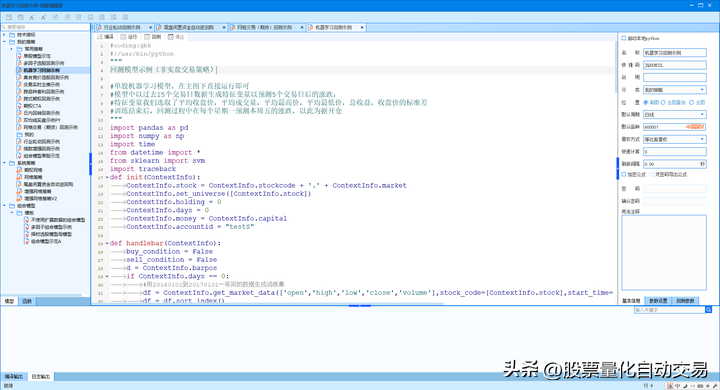This screenshot has height=390, width=720.
Task: Click the 输入关键字 keyword search field
Action: click(669, 310)
